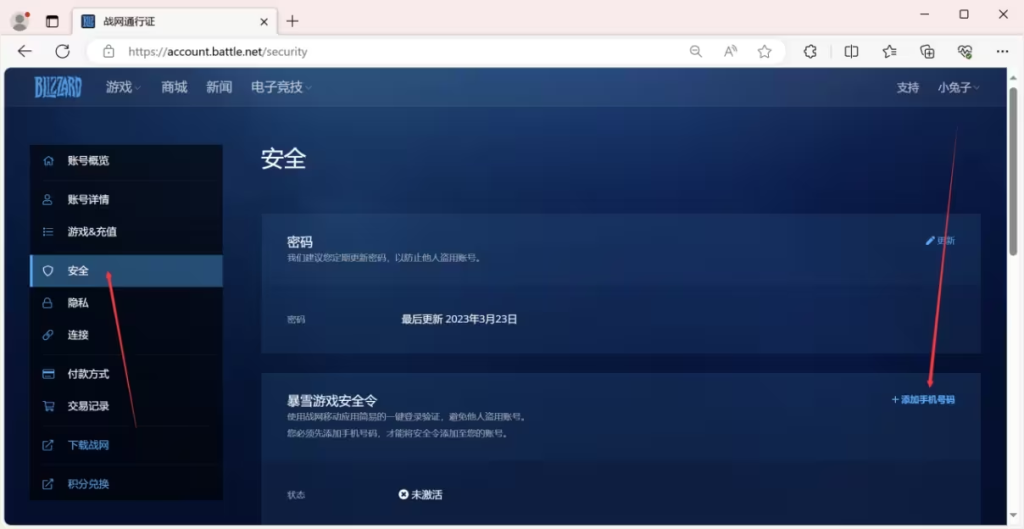Viewport: 1024px width, 529px height.
Task: Expand the 游戏 dropdown menu
Action: click(123, 88)
